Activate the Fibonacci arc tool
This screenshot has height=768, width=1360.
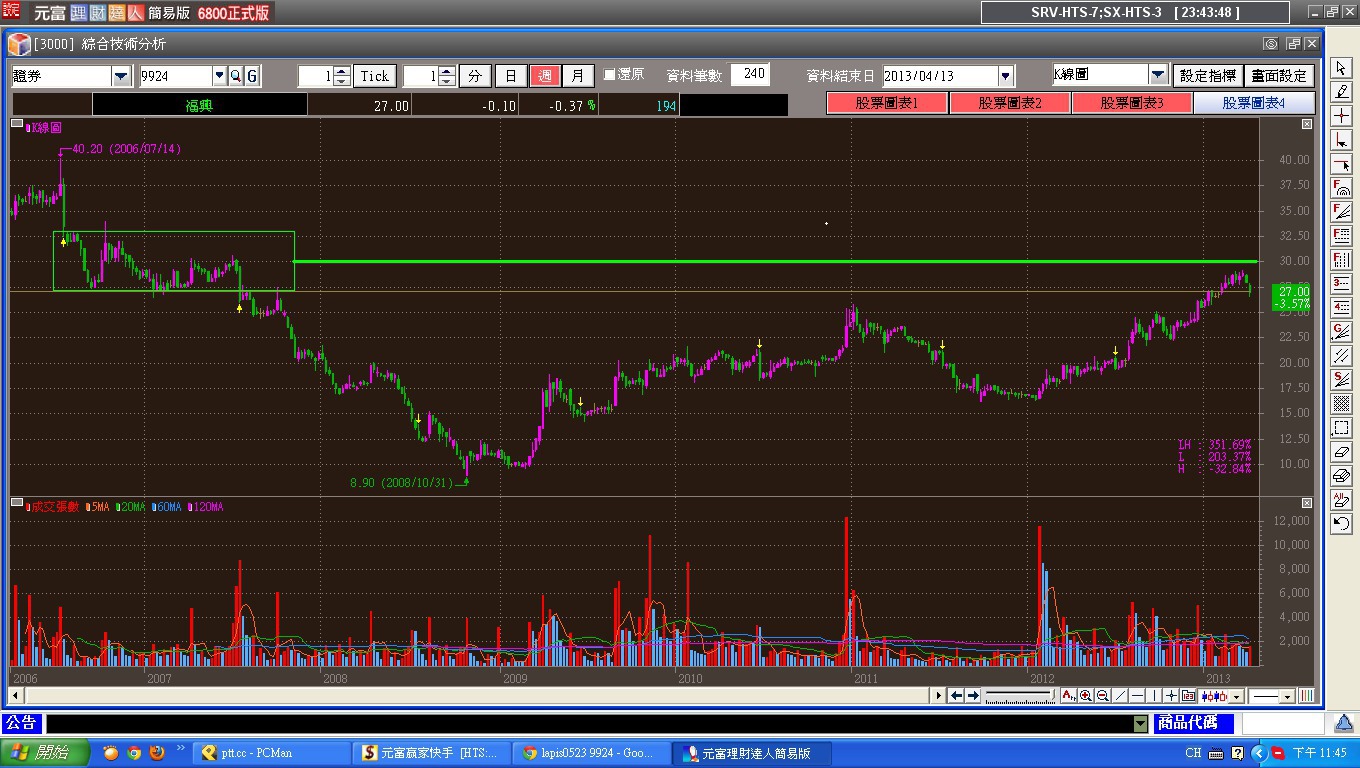click(1341, 188)
